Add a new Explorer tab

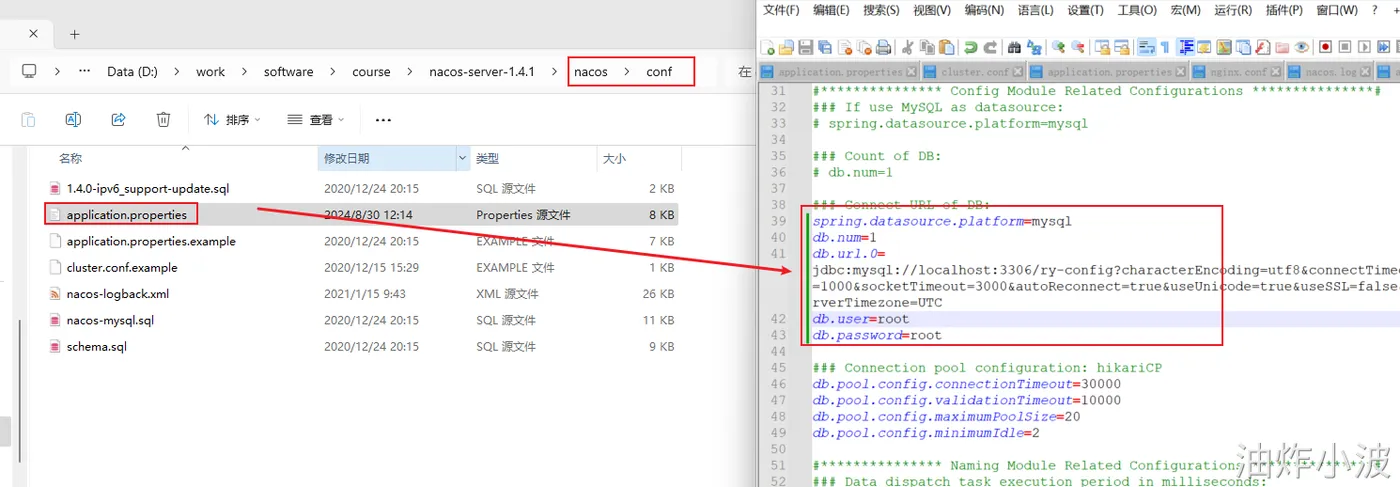[x=75, y=34]
